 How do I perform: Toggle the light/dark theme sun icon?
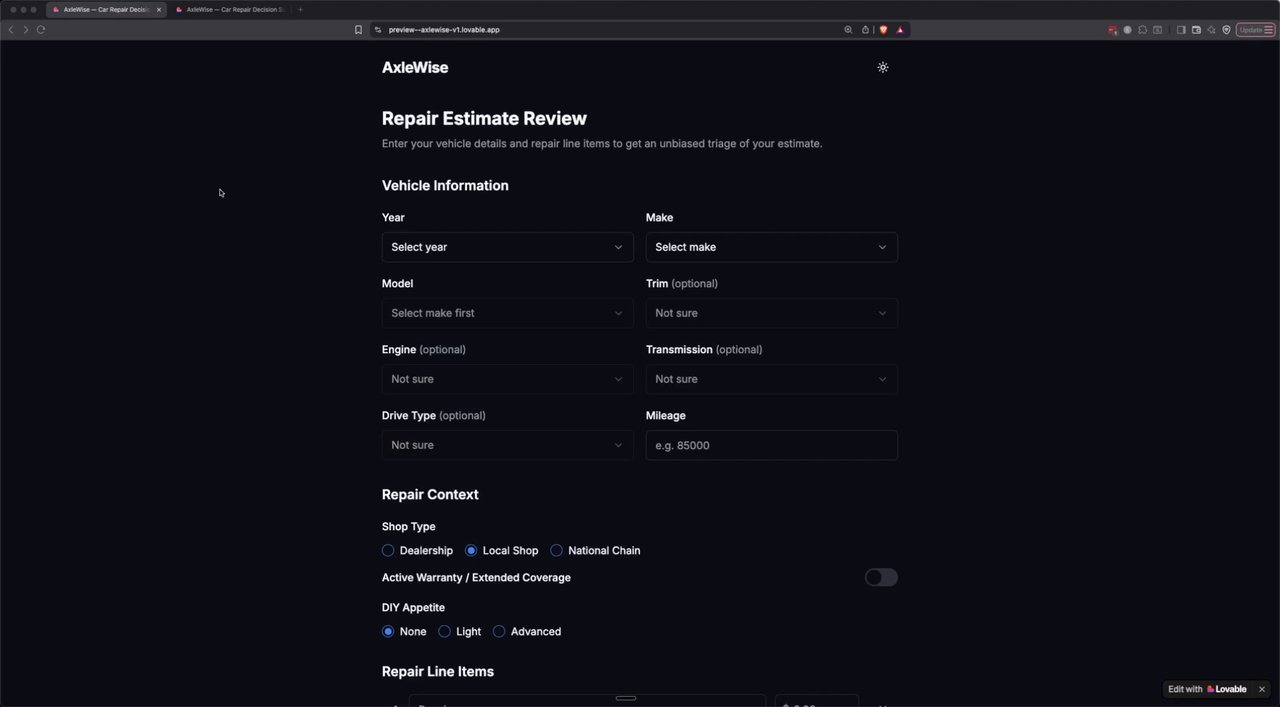click(x=882, y=67)
